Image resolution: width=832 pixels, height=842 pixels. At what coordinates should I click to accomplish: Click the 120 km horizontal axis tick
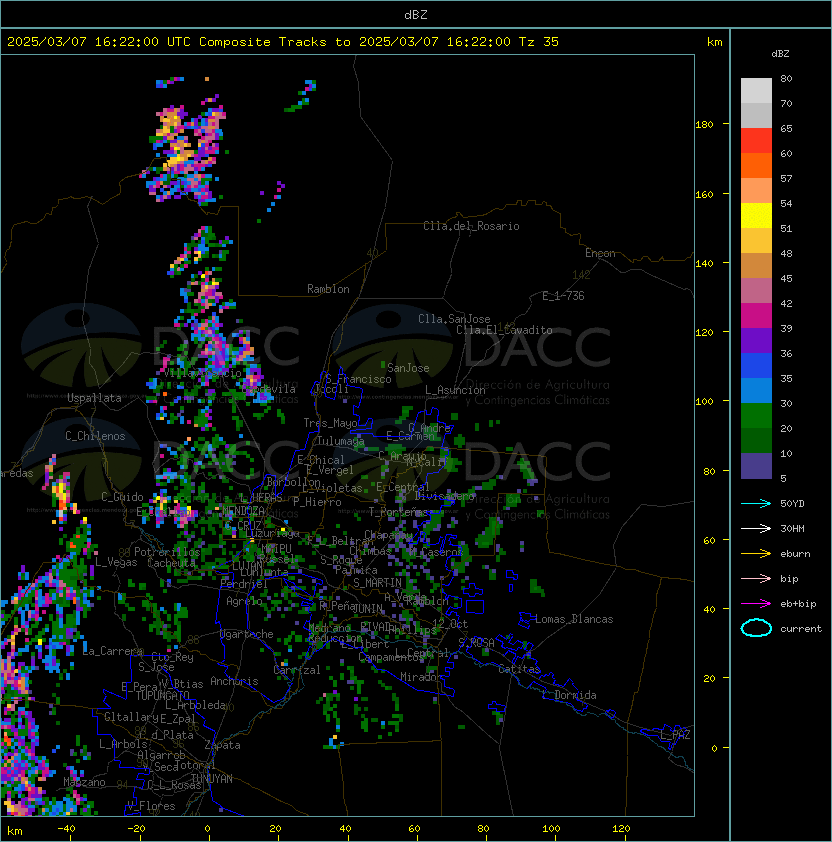621,829
